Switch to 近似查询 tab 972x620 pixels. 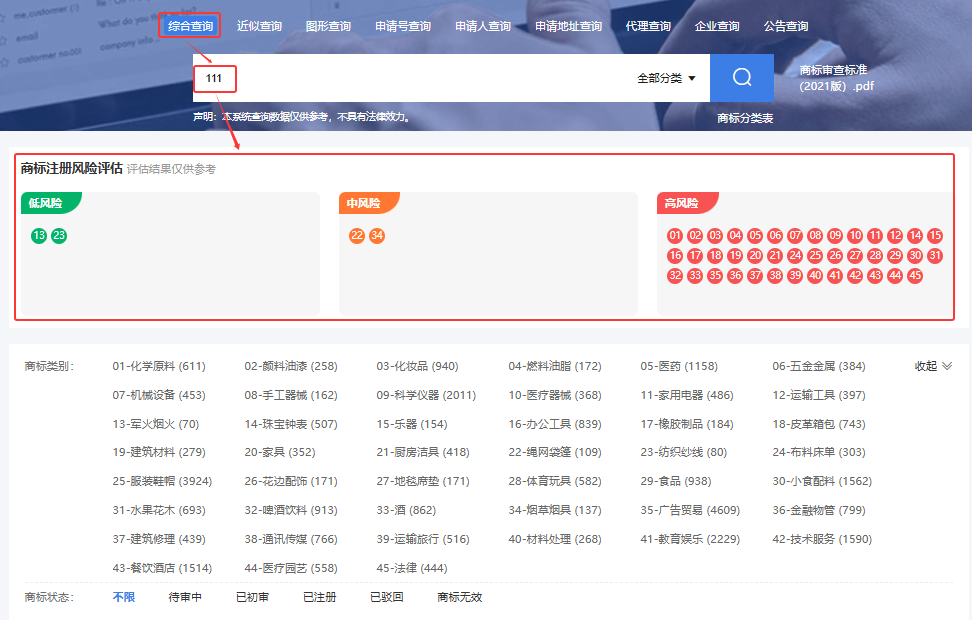[x=259, y=26]
